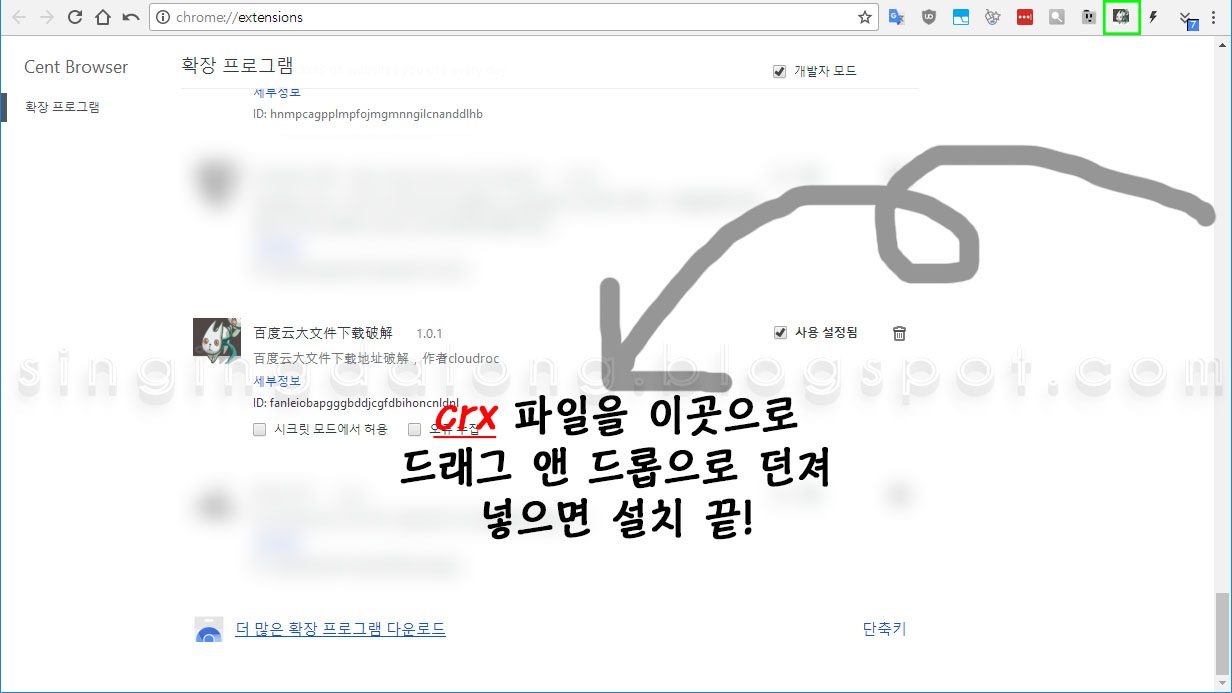Click the version number 1.0.1
Viewport: 1232px width, 693px height.
(x=429, y=333)
